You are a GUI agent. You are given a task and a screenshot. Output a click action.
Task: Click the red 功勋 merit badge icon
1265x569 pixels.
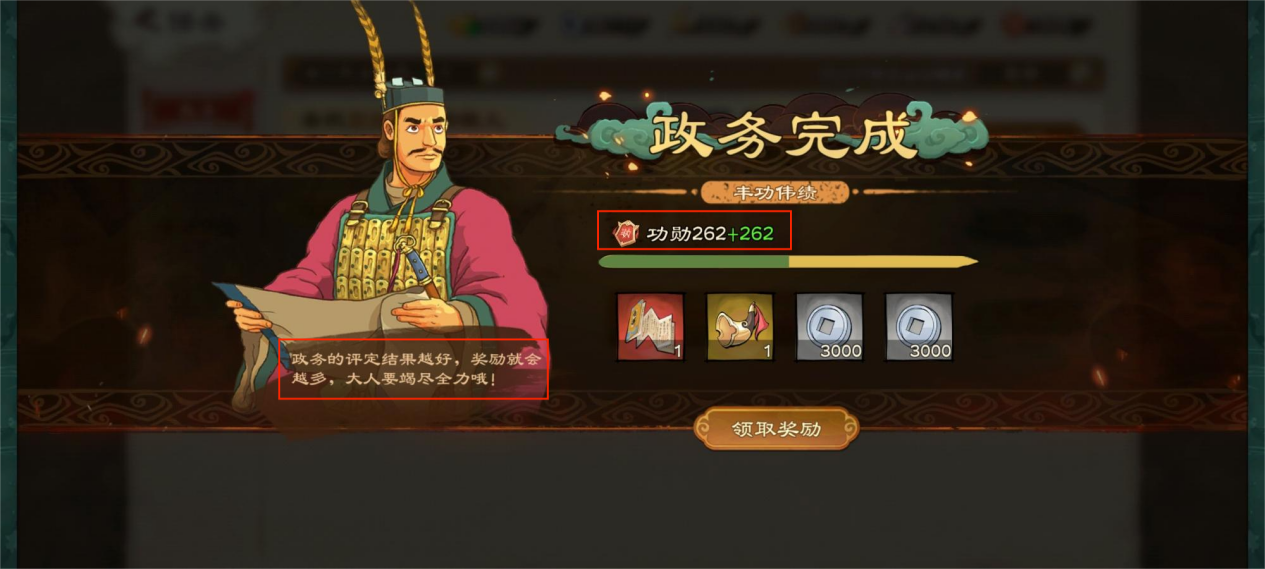(x=625, y=233)
